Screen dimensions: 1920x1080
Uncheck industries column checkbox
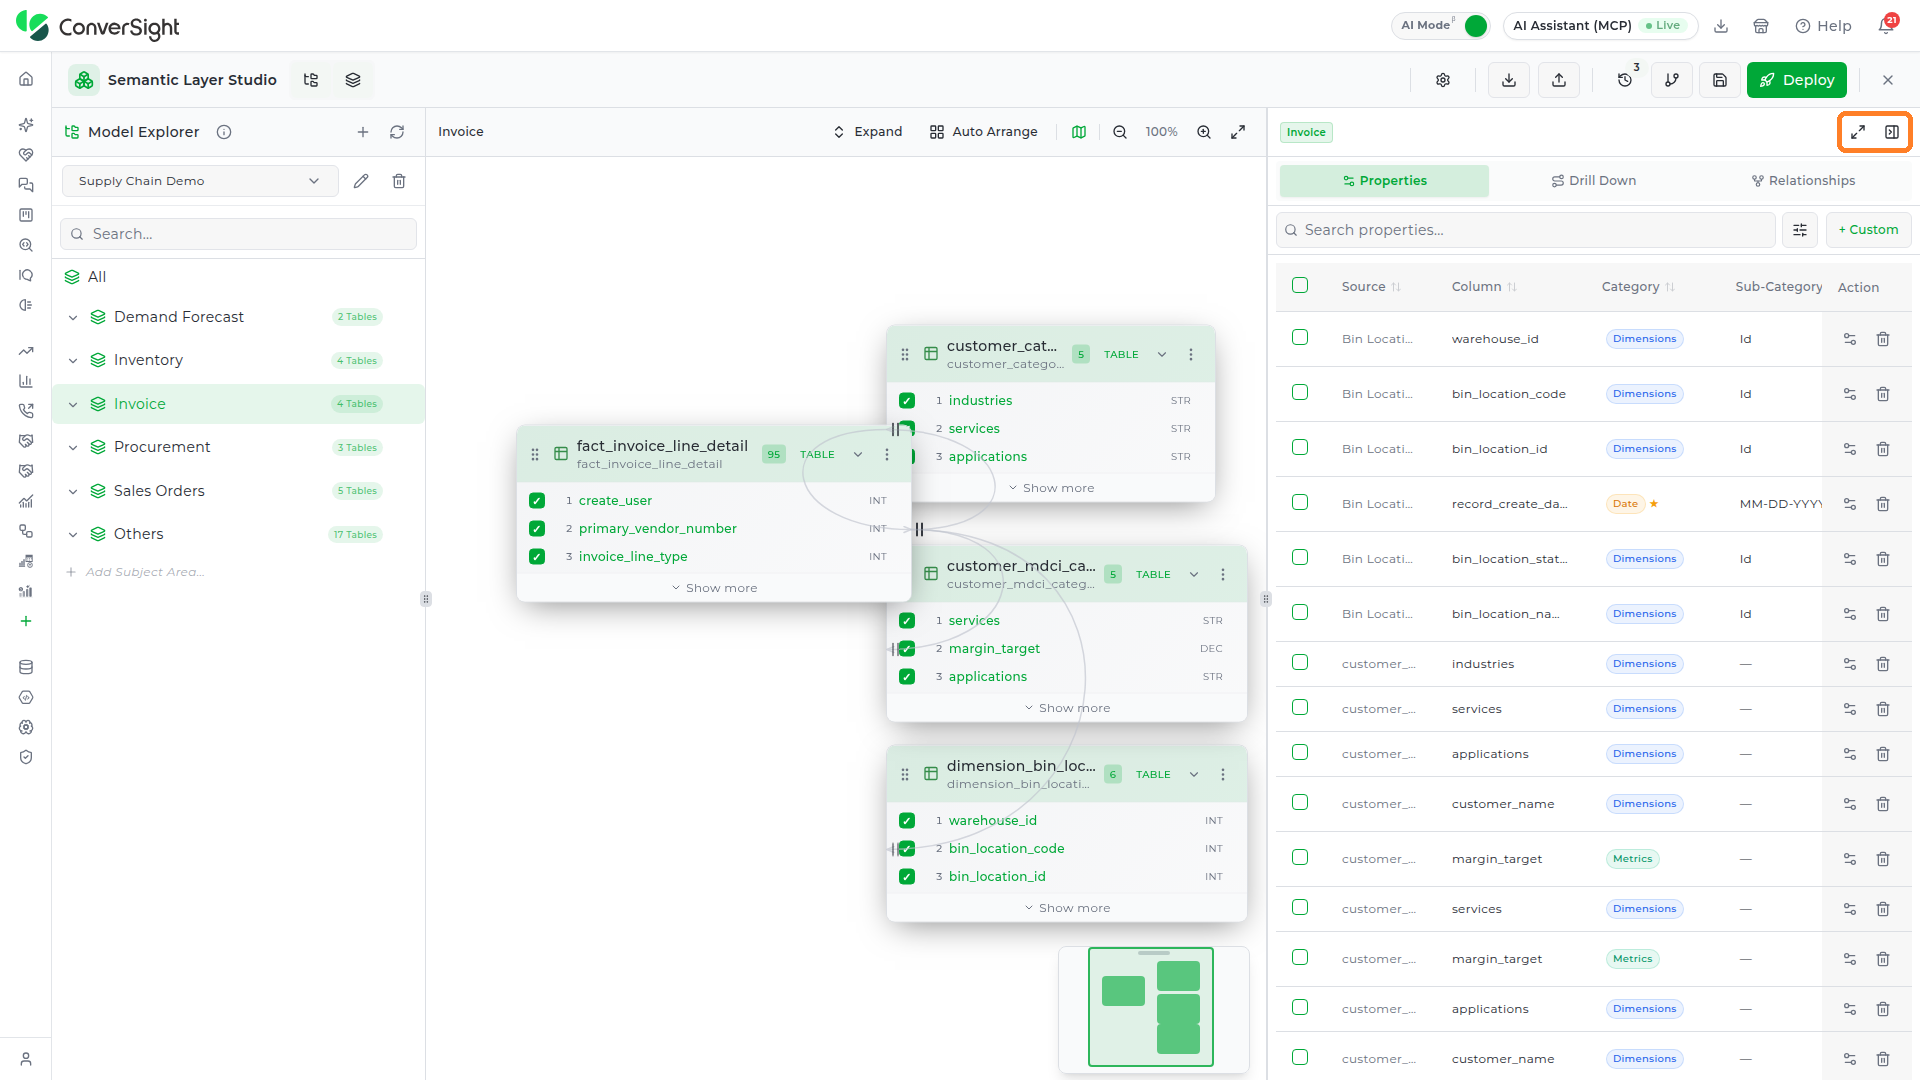907,401
